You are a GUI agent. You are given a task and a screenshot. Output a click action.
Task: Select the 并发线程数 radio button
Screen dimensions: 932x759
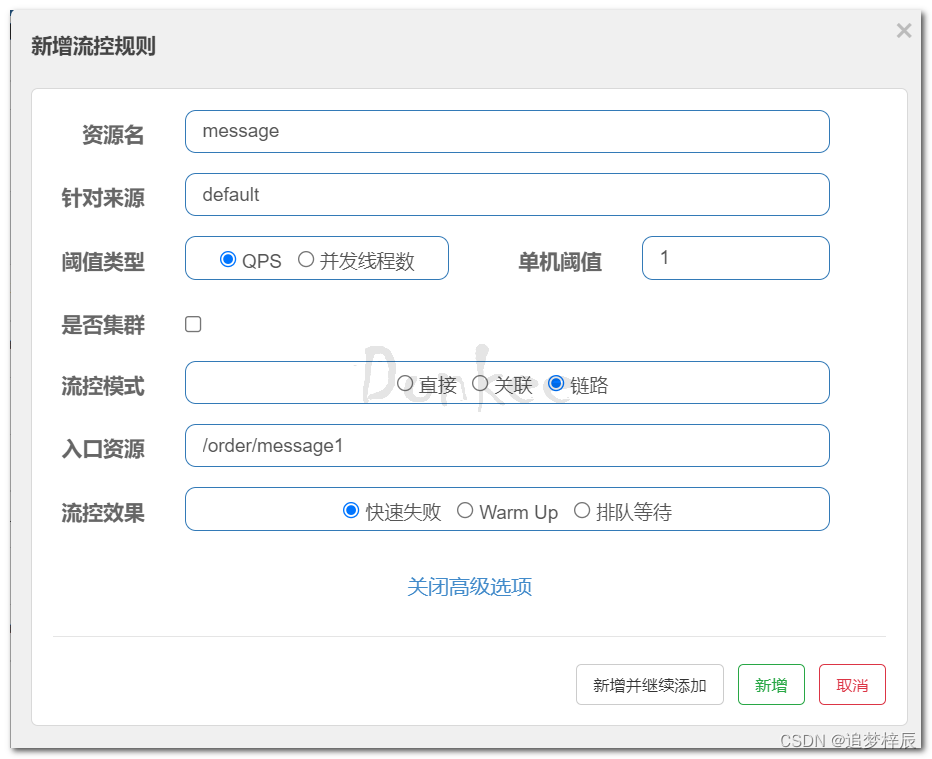[306, 259]
